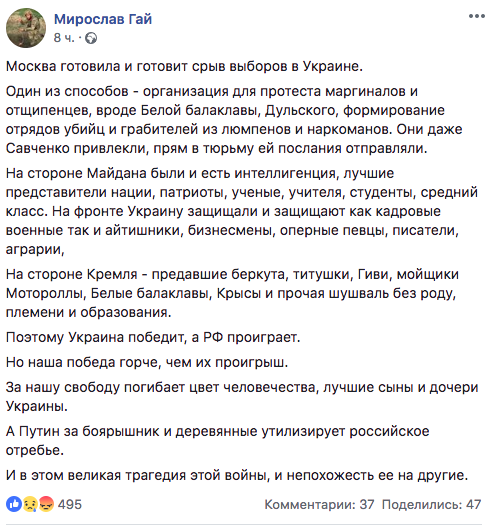Click the paragraph starting "Москва готовила и готовит"

184,66
